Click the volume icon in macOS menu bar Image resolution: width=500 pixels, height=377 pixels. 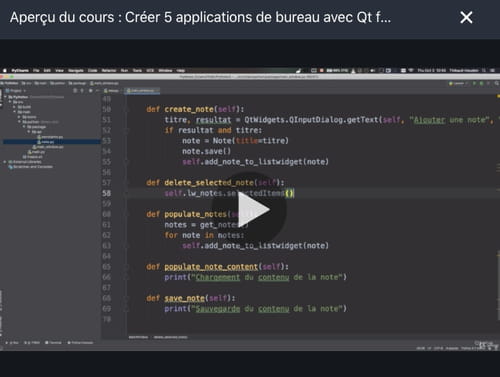tap(373, 70)
